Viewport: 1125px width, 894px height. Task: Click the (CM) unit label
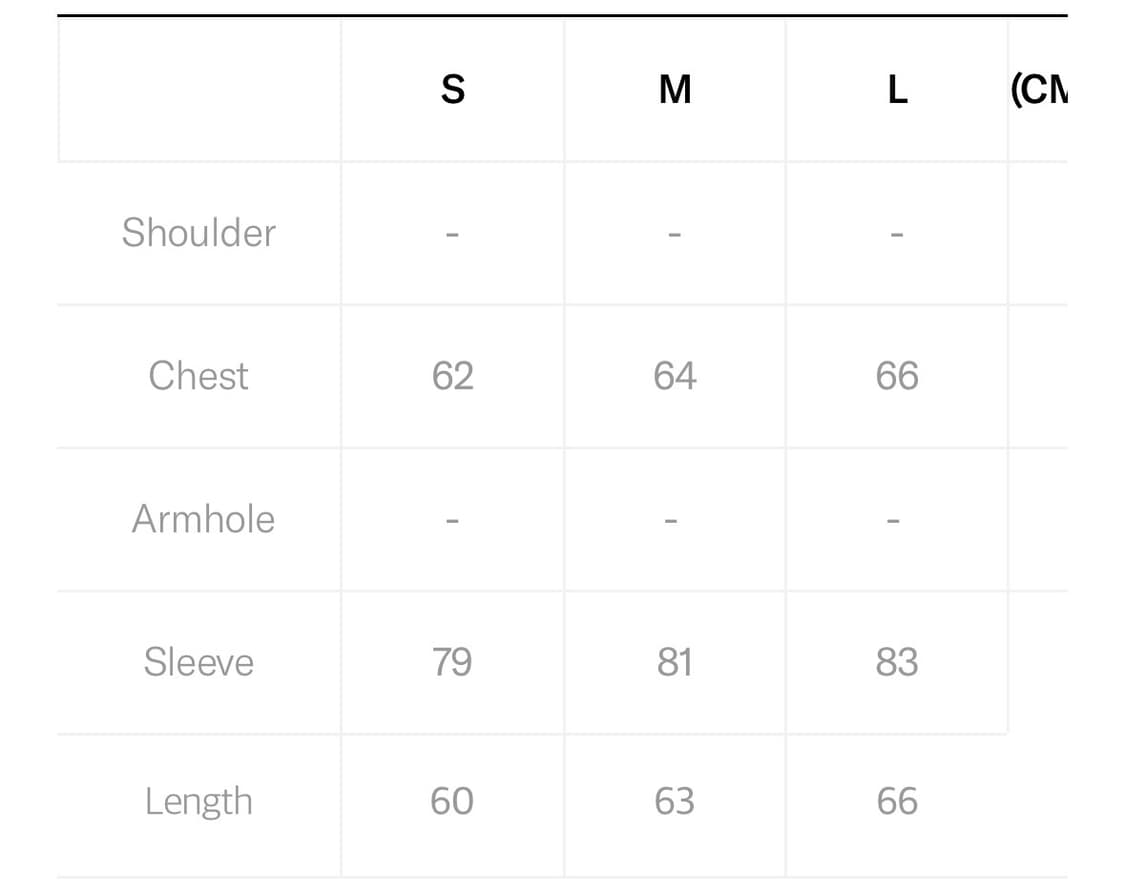tap(1039, 90)
